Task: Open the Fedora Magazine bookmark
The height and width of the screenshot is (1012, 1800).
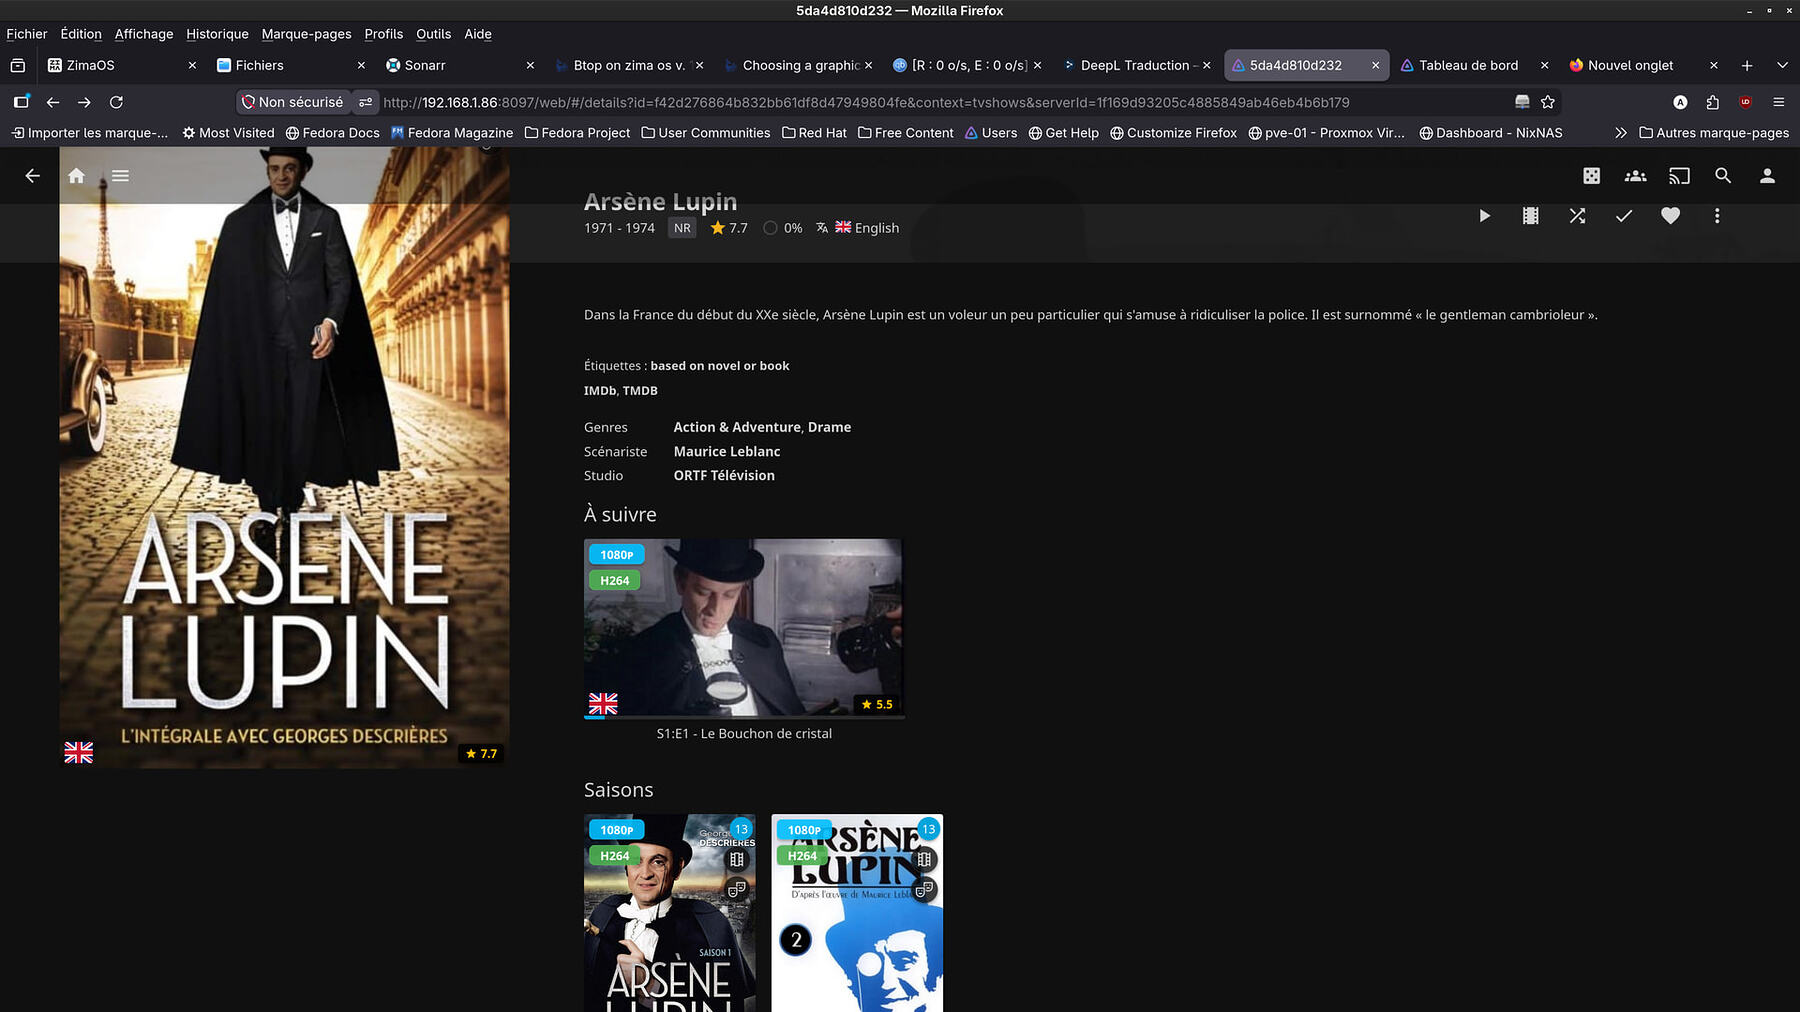Action: (451, 133)
